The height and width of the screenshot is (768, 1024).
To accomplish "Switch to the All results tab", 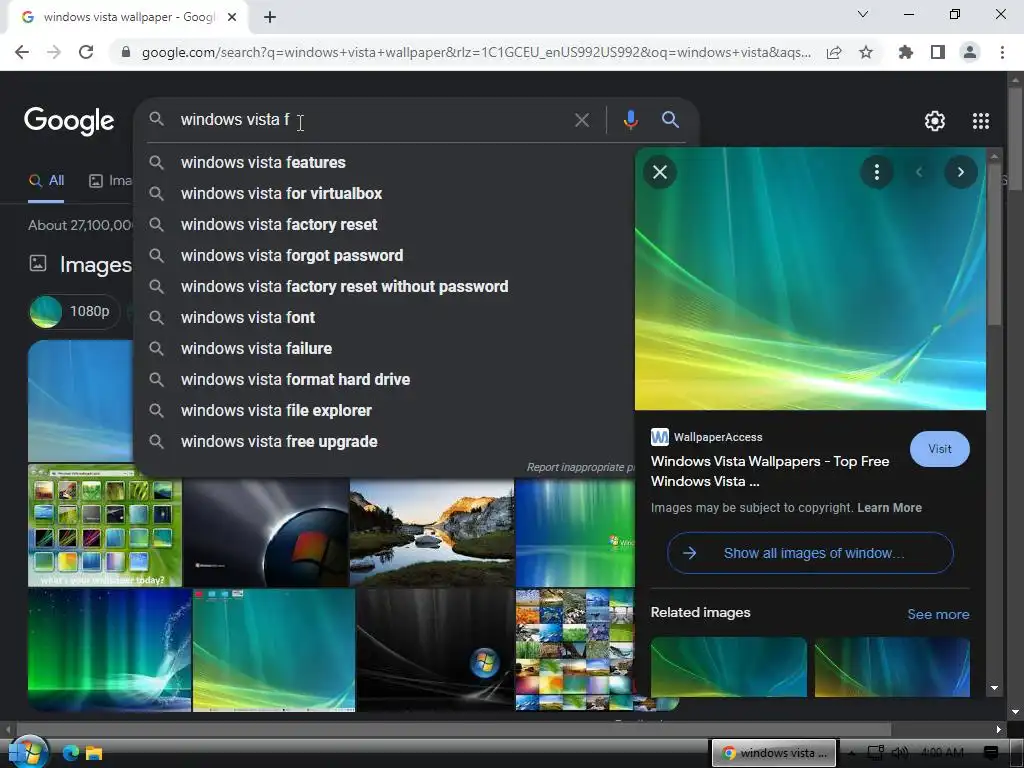I will point(46,181).
